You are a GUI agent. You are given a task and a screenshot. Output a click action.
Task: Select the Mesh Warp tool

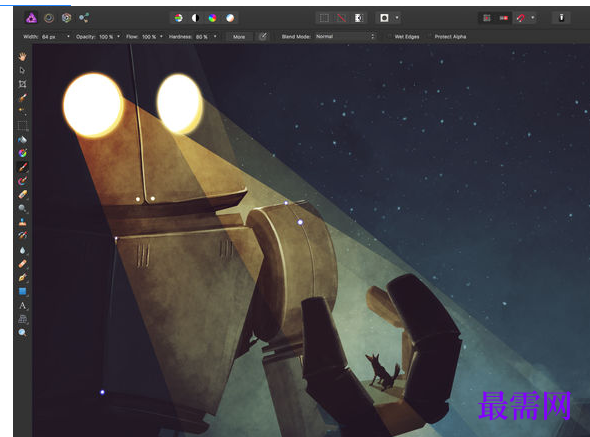point(22,319)
